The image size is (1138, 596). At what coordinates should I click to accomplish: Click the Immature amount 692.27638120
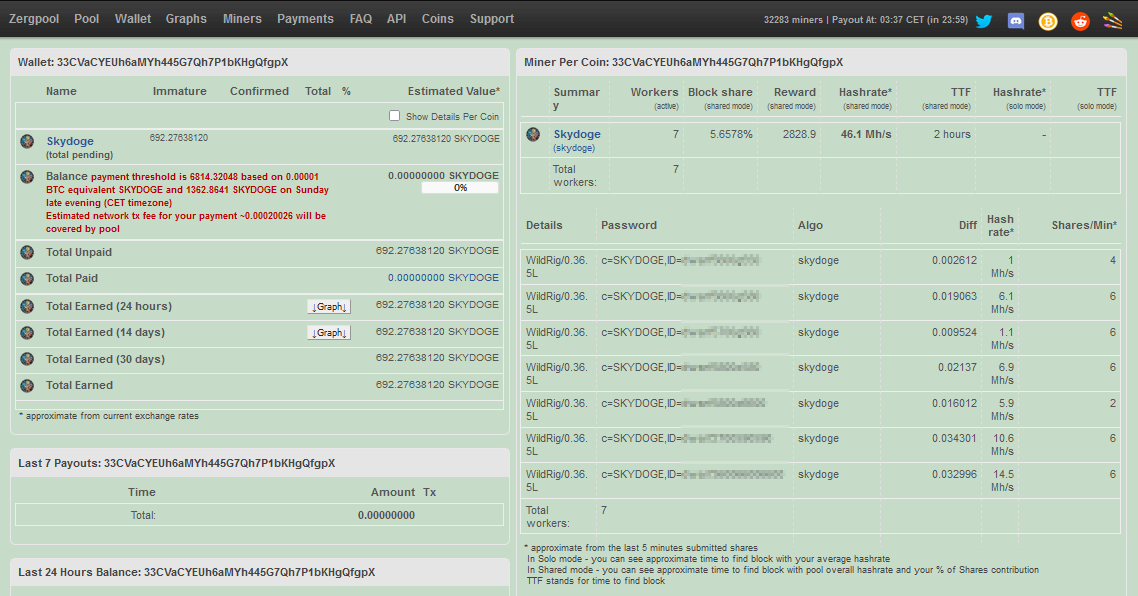pos(179,137)
